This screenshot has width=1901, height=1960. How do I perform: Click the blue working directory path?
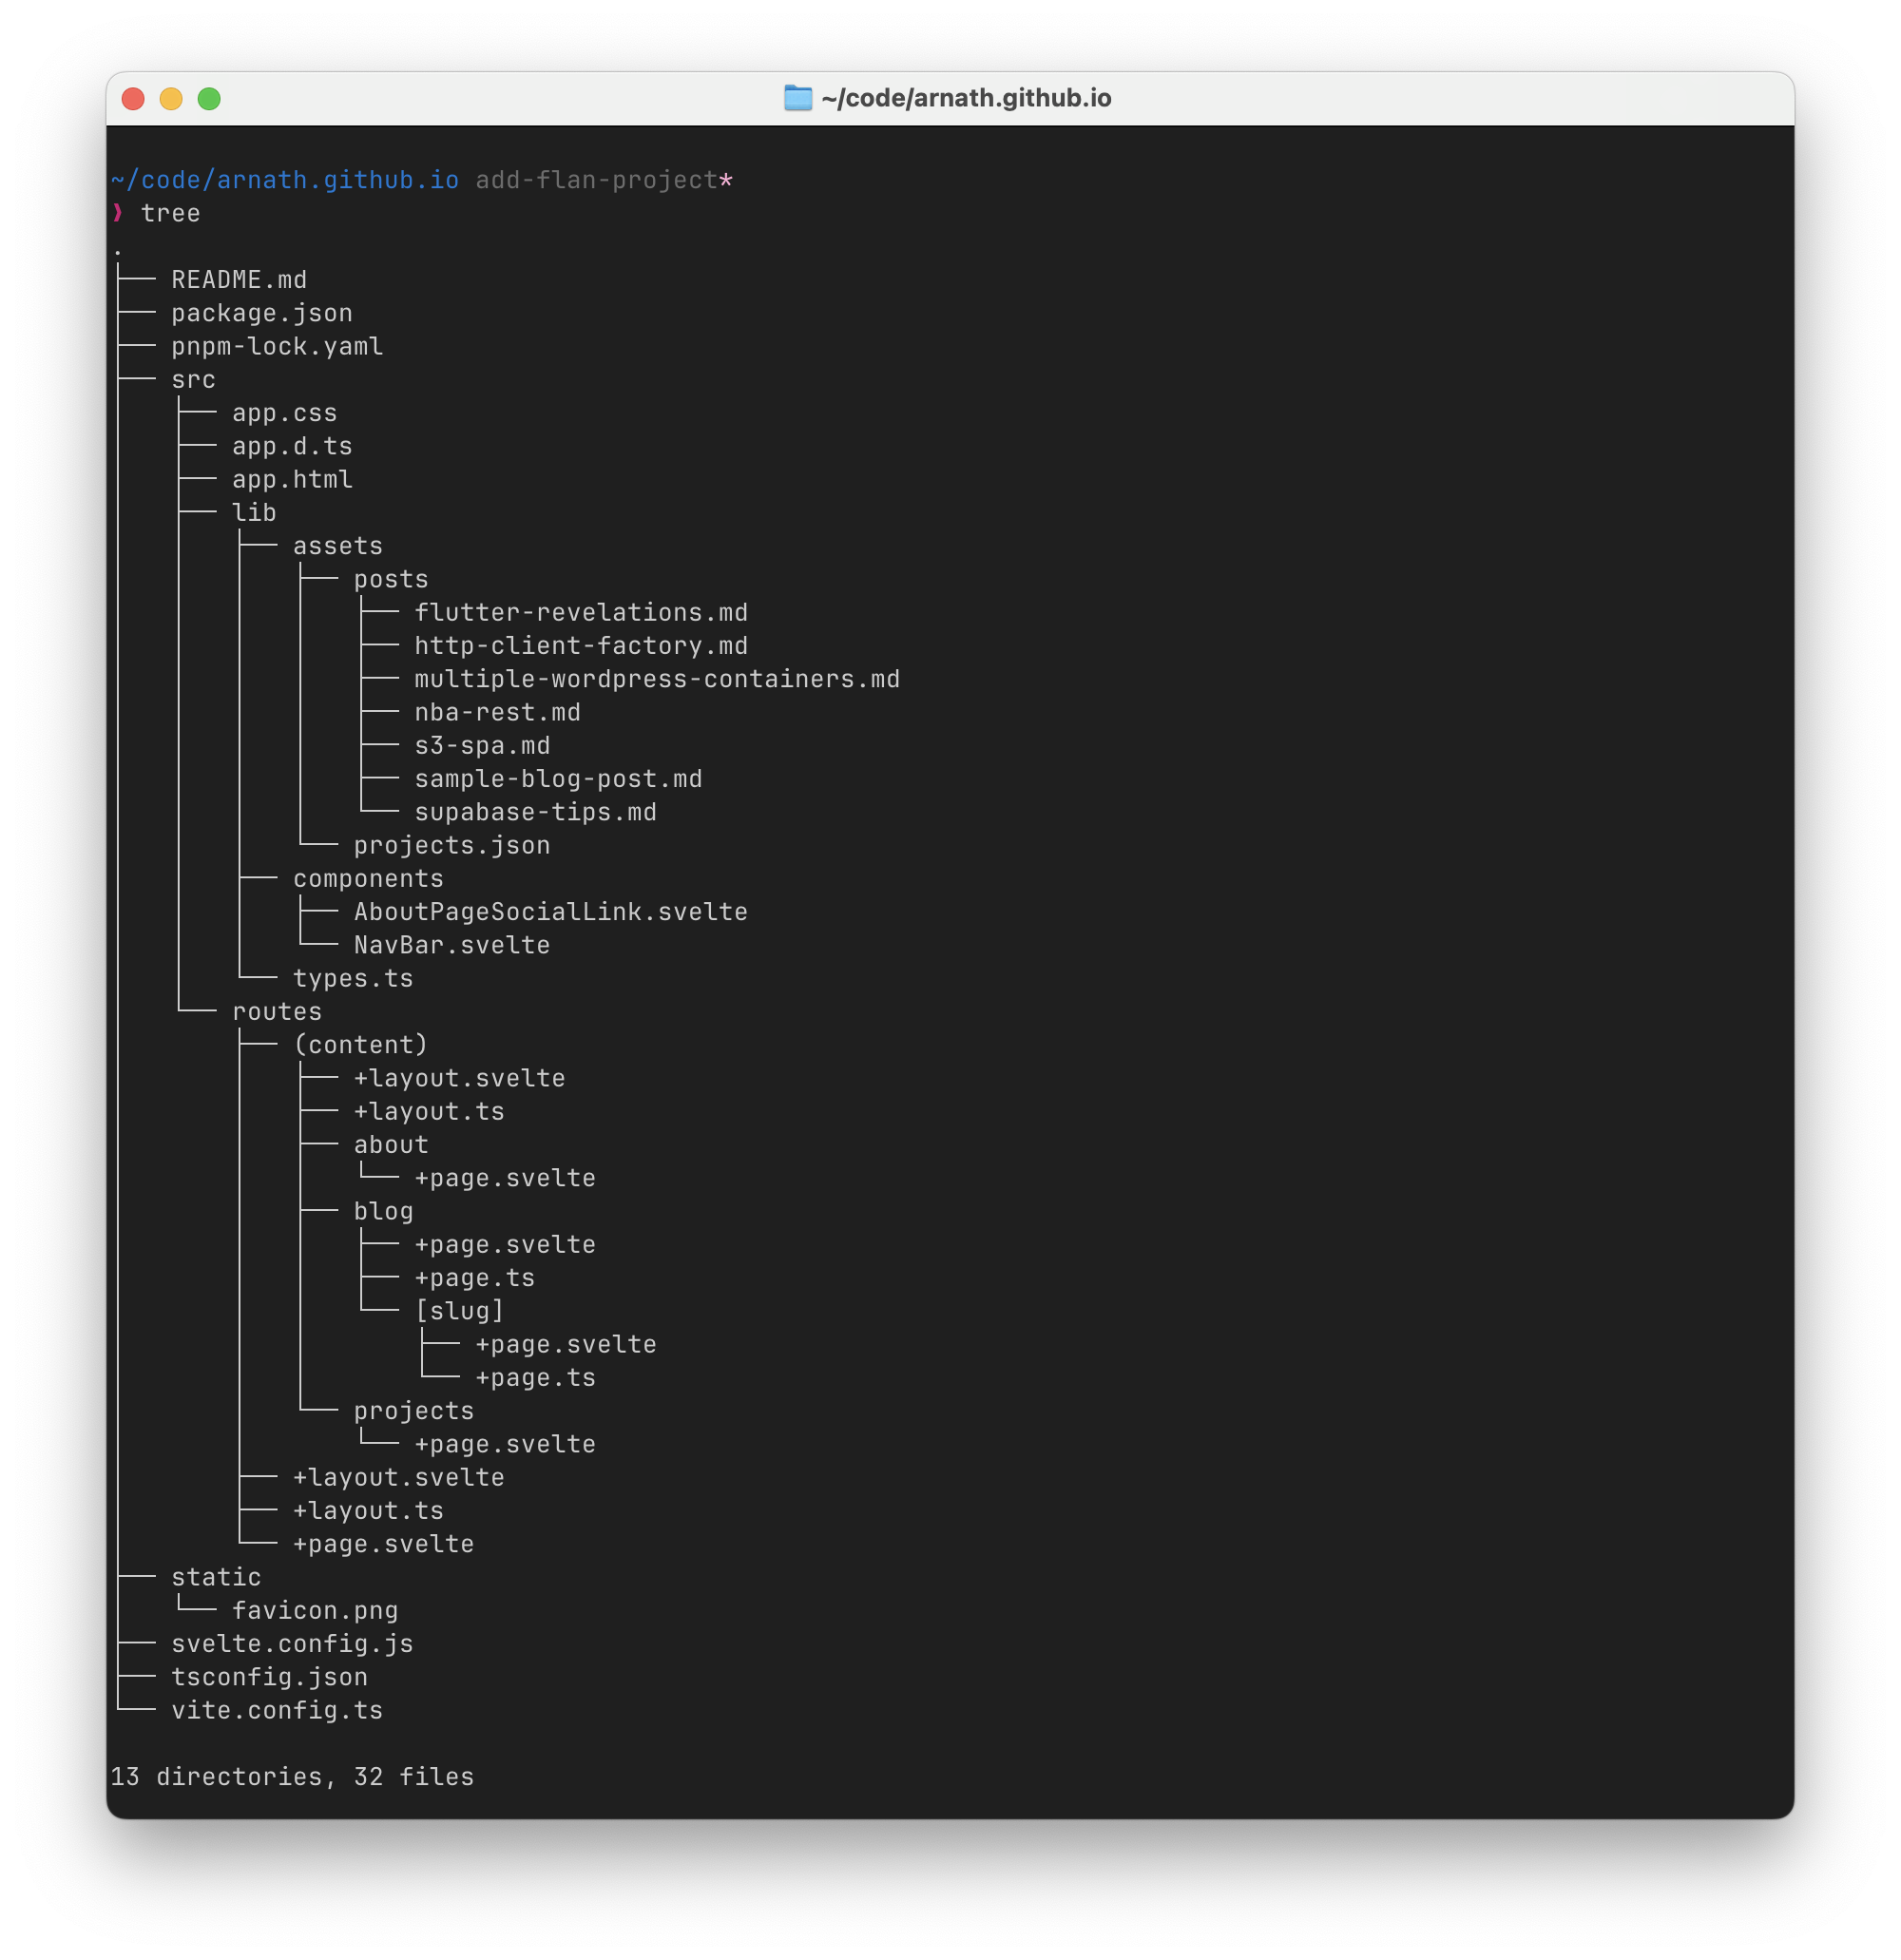285,180
